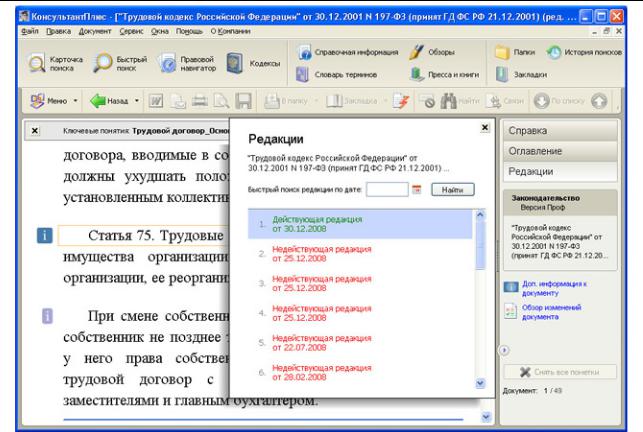The image size is (643, 432).
Task: Click the document with lightning icon
Action: 401,101
